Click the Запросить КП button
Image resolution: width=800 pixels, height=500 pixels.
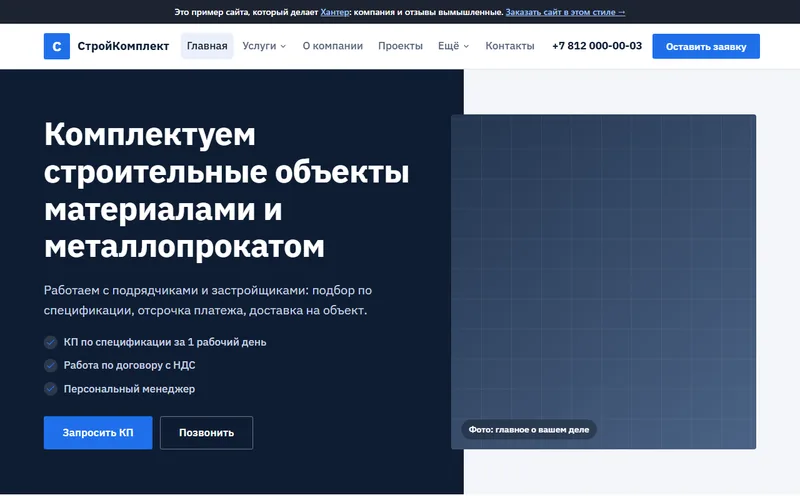click(x=98, y=433)
